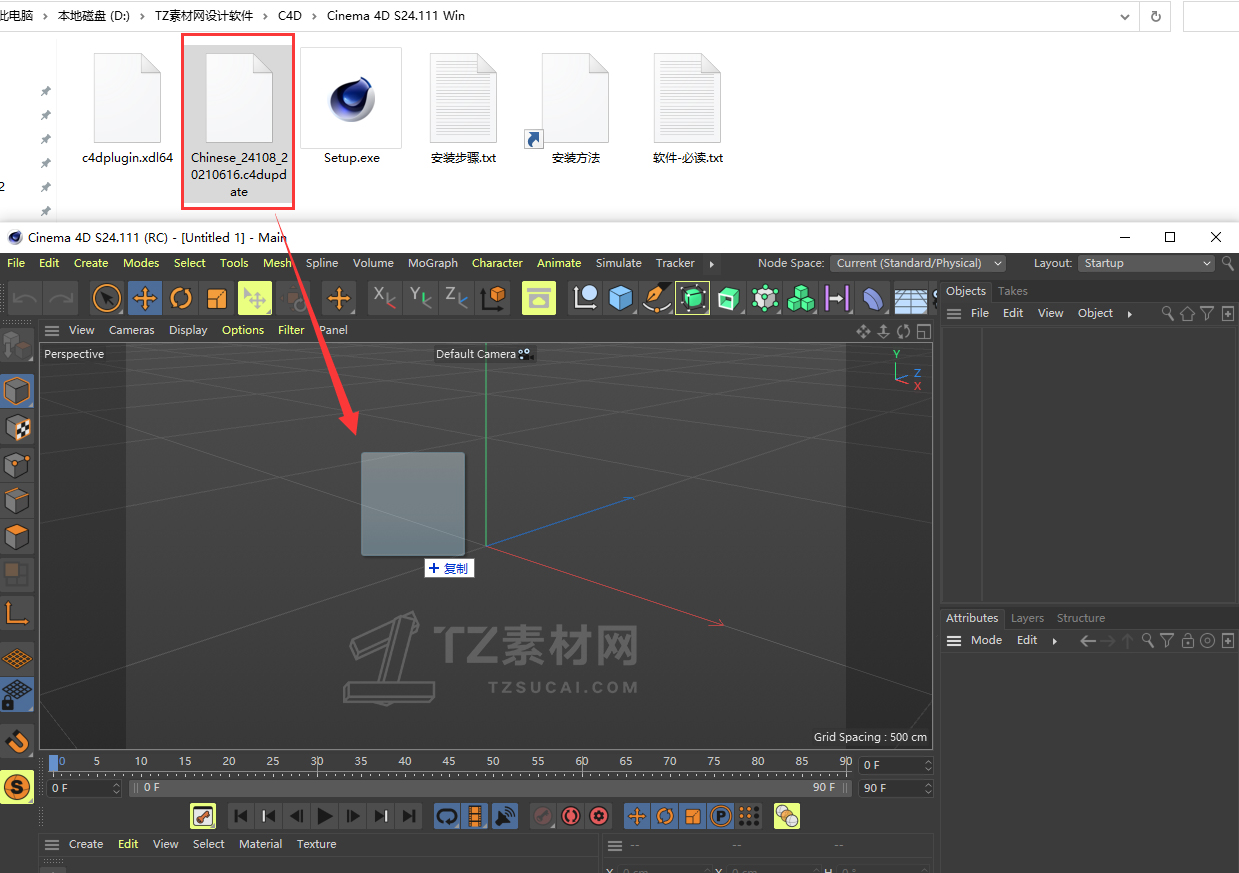
Task: Open the Create menu in main menu bar
Action: [91, 263]
